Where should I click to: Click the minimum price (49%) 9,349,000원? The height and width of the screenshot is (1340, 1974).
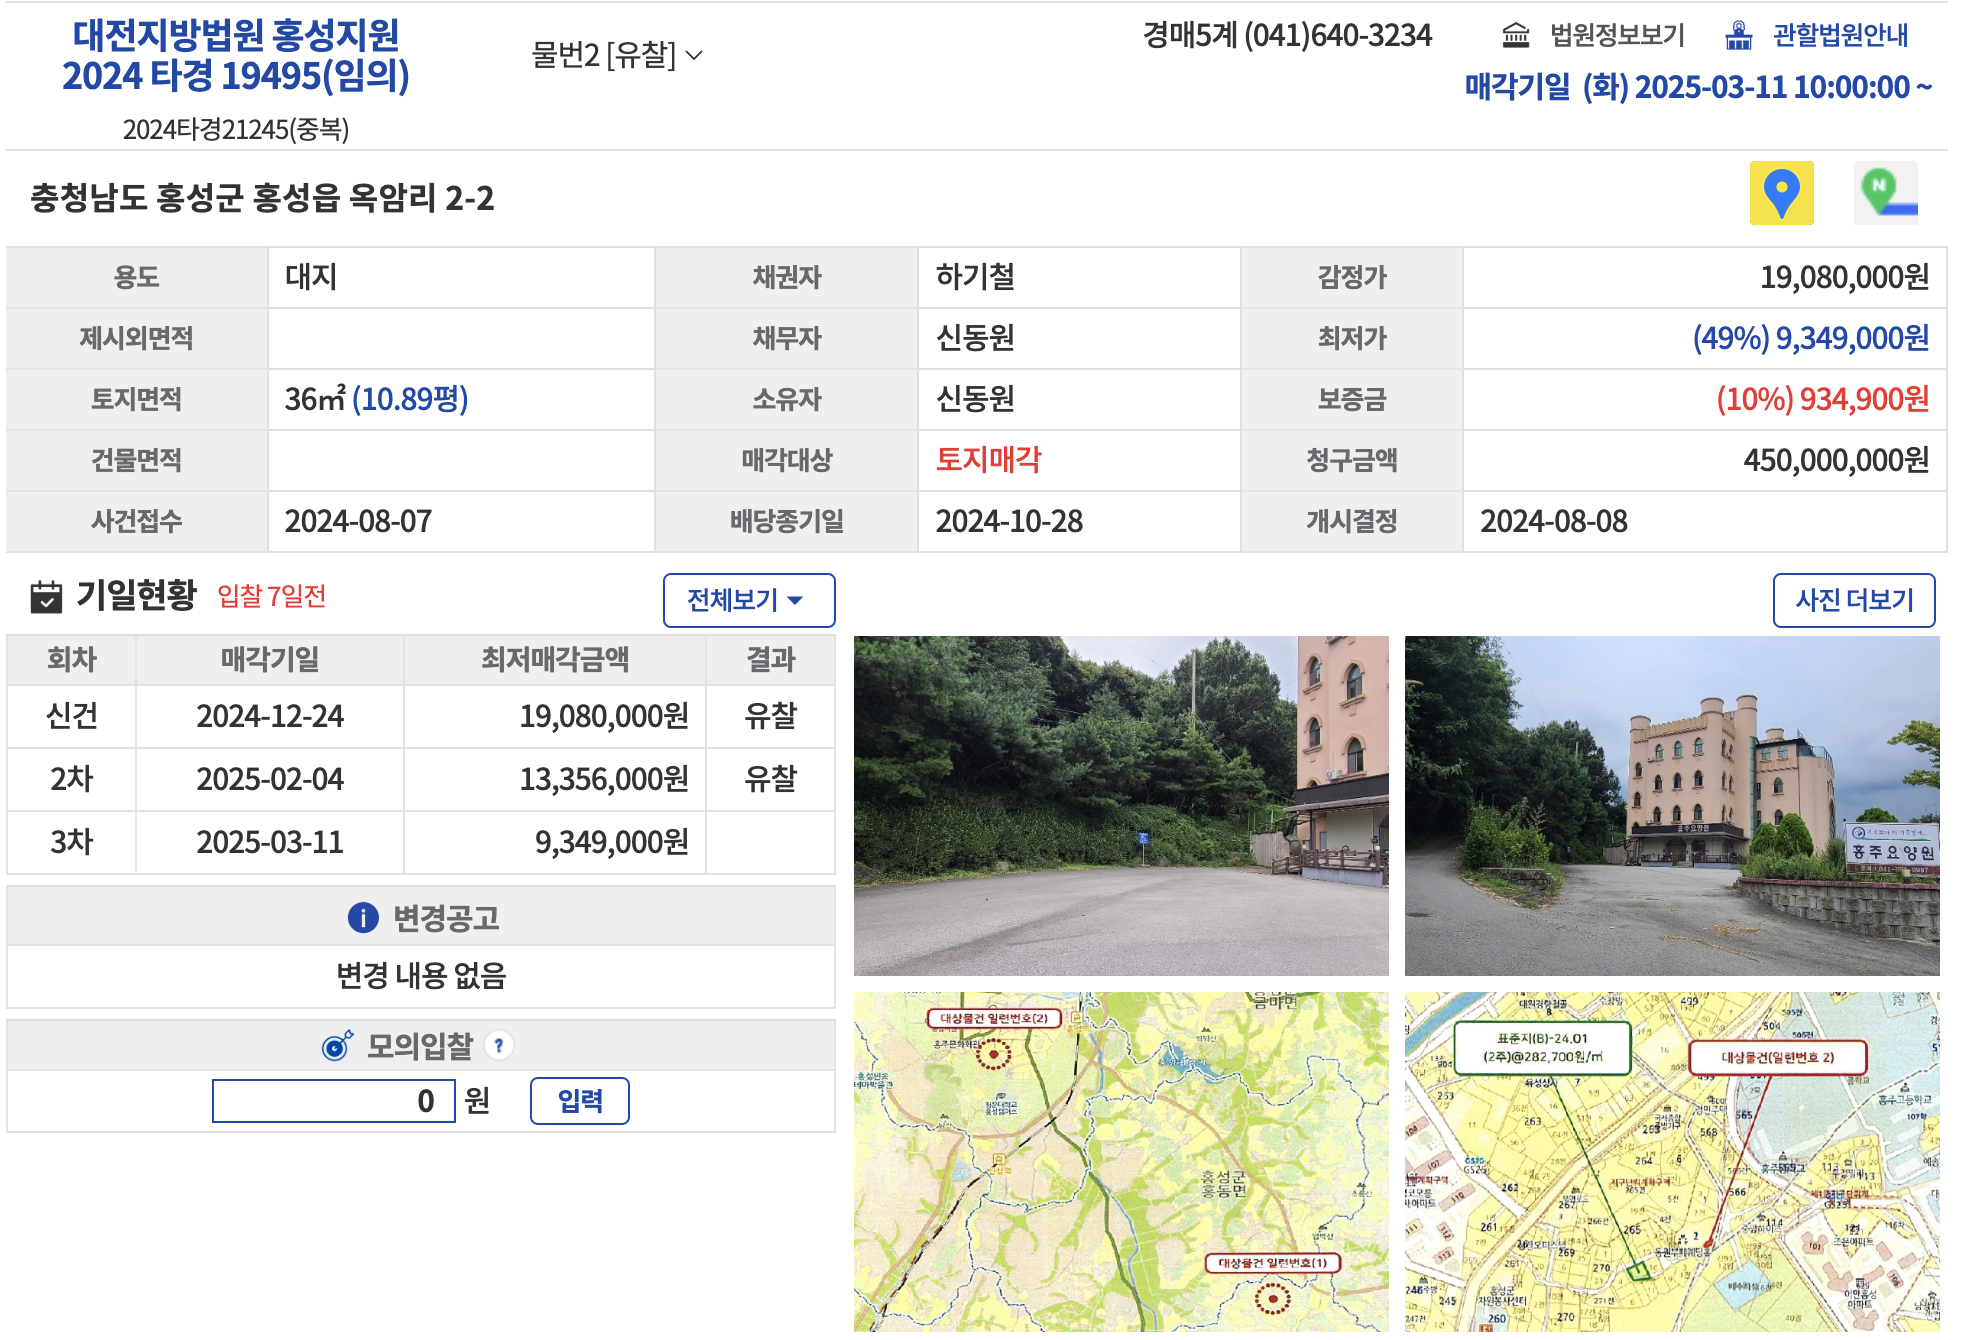coord(1810,338)
